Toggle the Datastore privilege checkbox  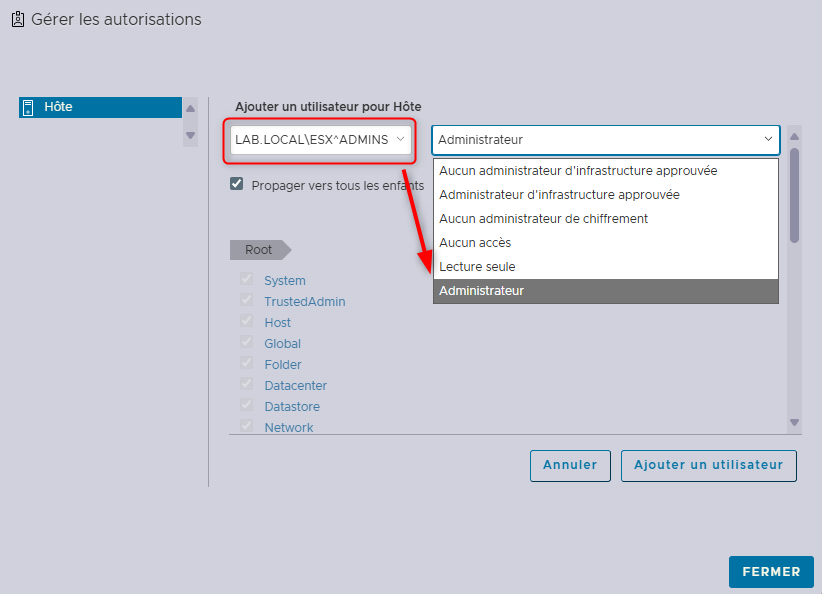tap(246, 406)
